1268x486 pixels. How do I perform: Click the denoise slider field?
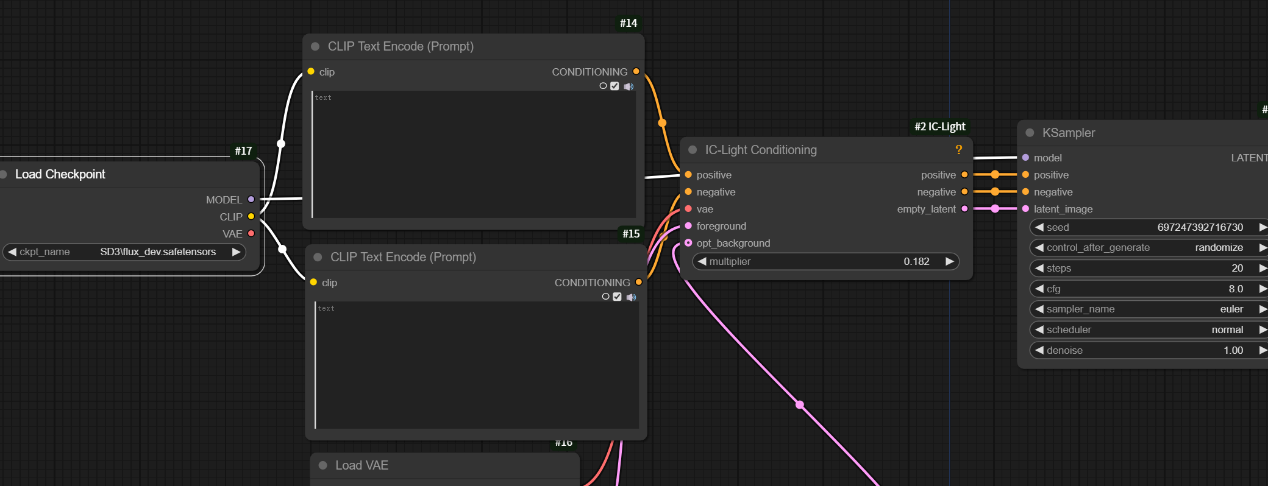tap(1148, 351)
